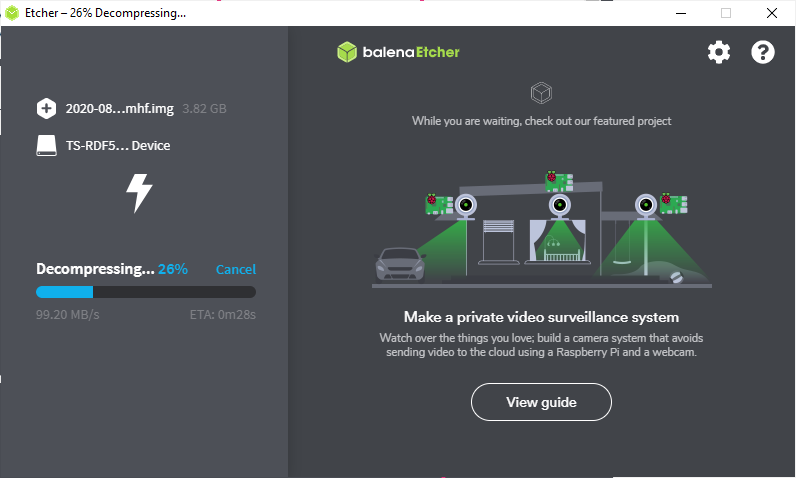
Task: Click Etcher app icon in title bar
Action: (12, 13)
